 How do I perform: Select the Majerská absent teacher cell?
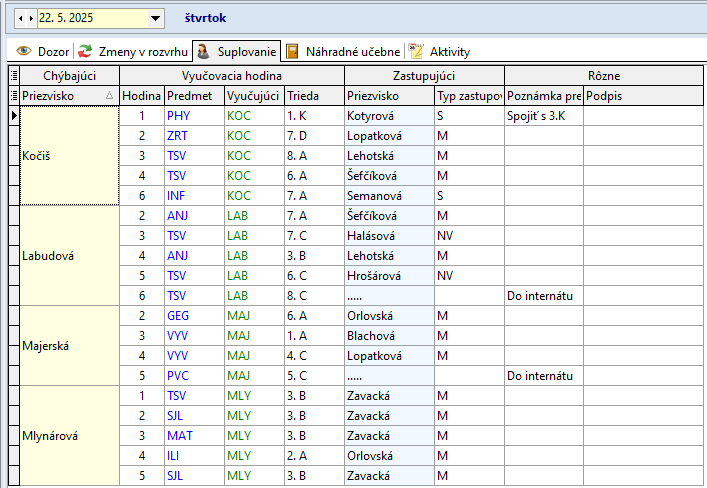tap(69, 346)
